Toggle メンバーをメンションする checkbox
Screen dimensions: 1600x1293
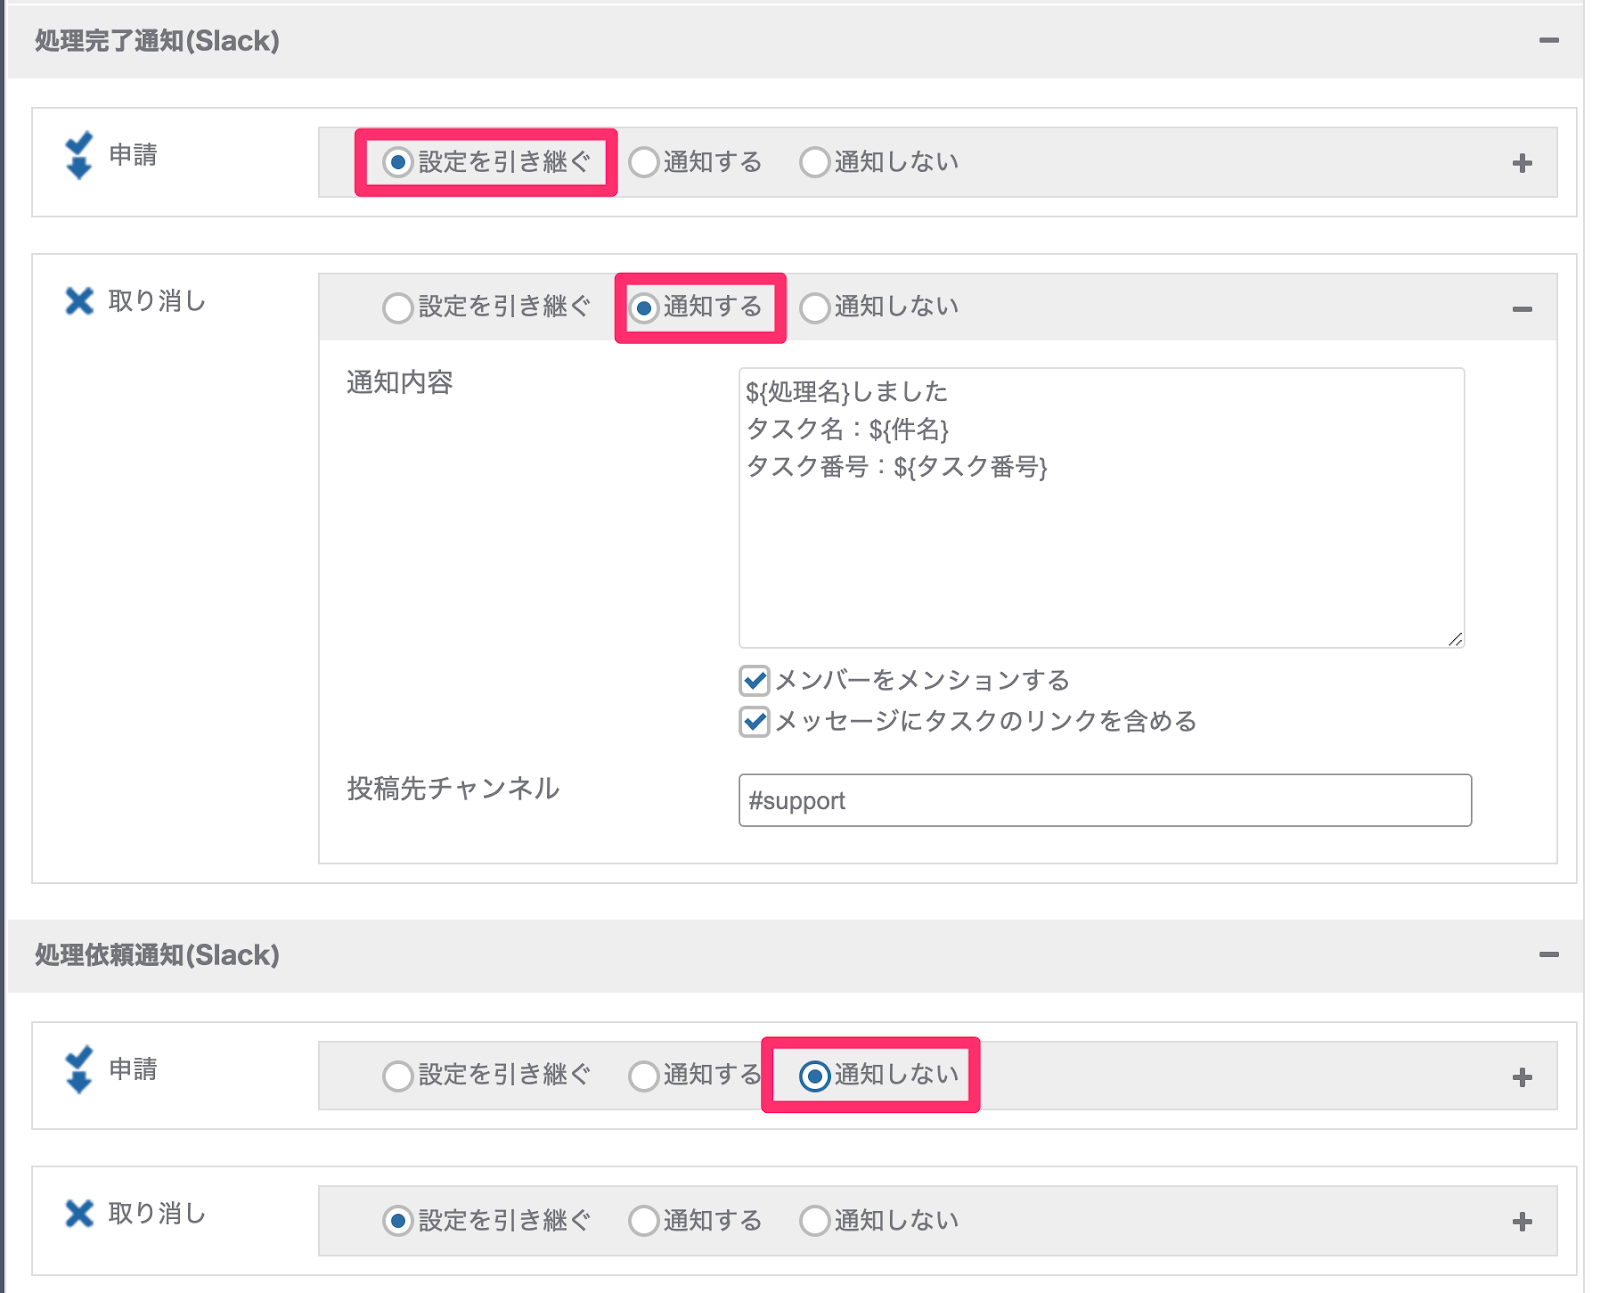pyautogui.click(x=755, y=681)
